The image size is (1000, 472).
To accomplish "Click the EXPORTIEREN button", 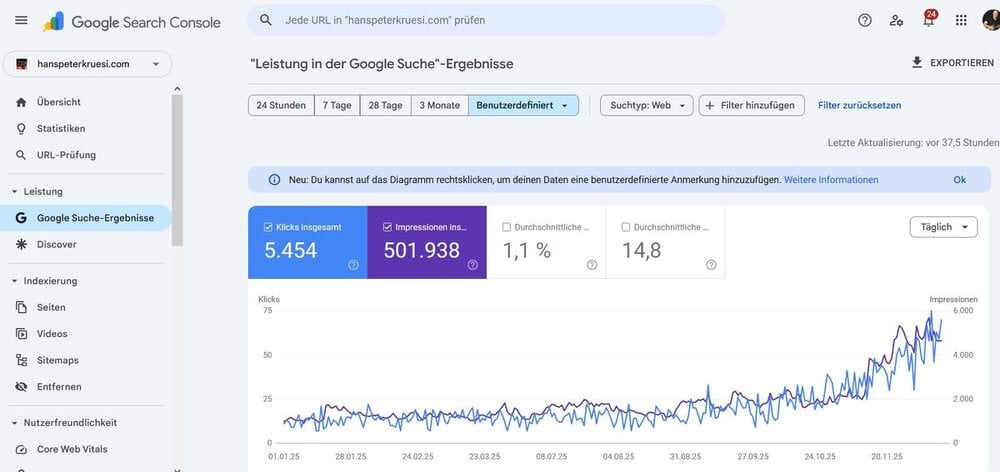I will click(x=952, y=63).
